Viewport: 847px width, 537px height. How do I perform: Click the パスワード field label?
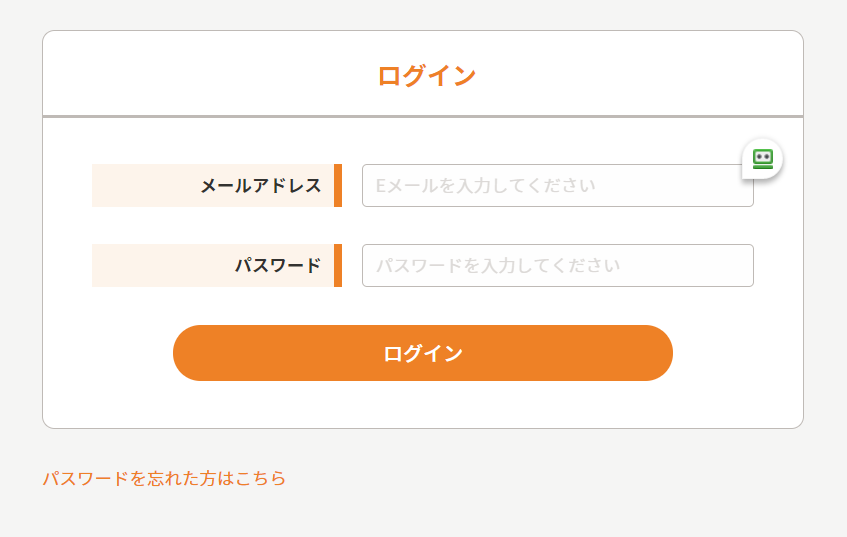tap(278, 266)
